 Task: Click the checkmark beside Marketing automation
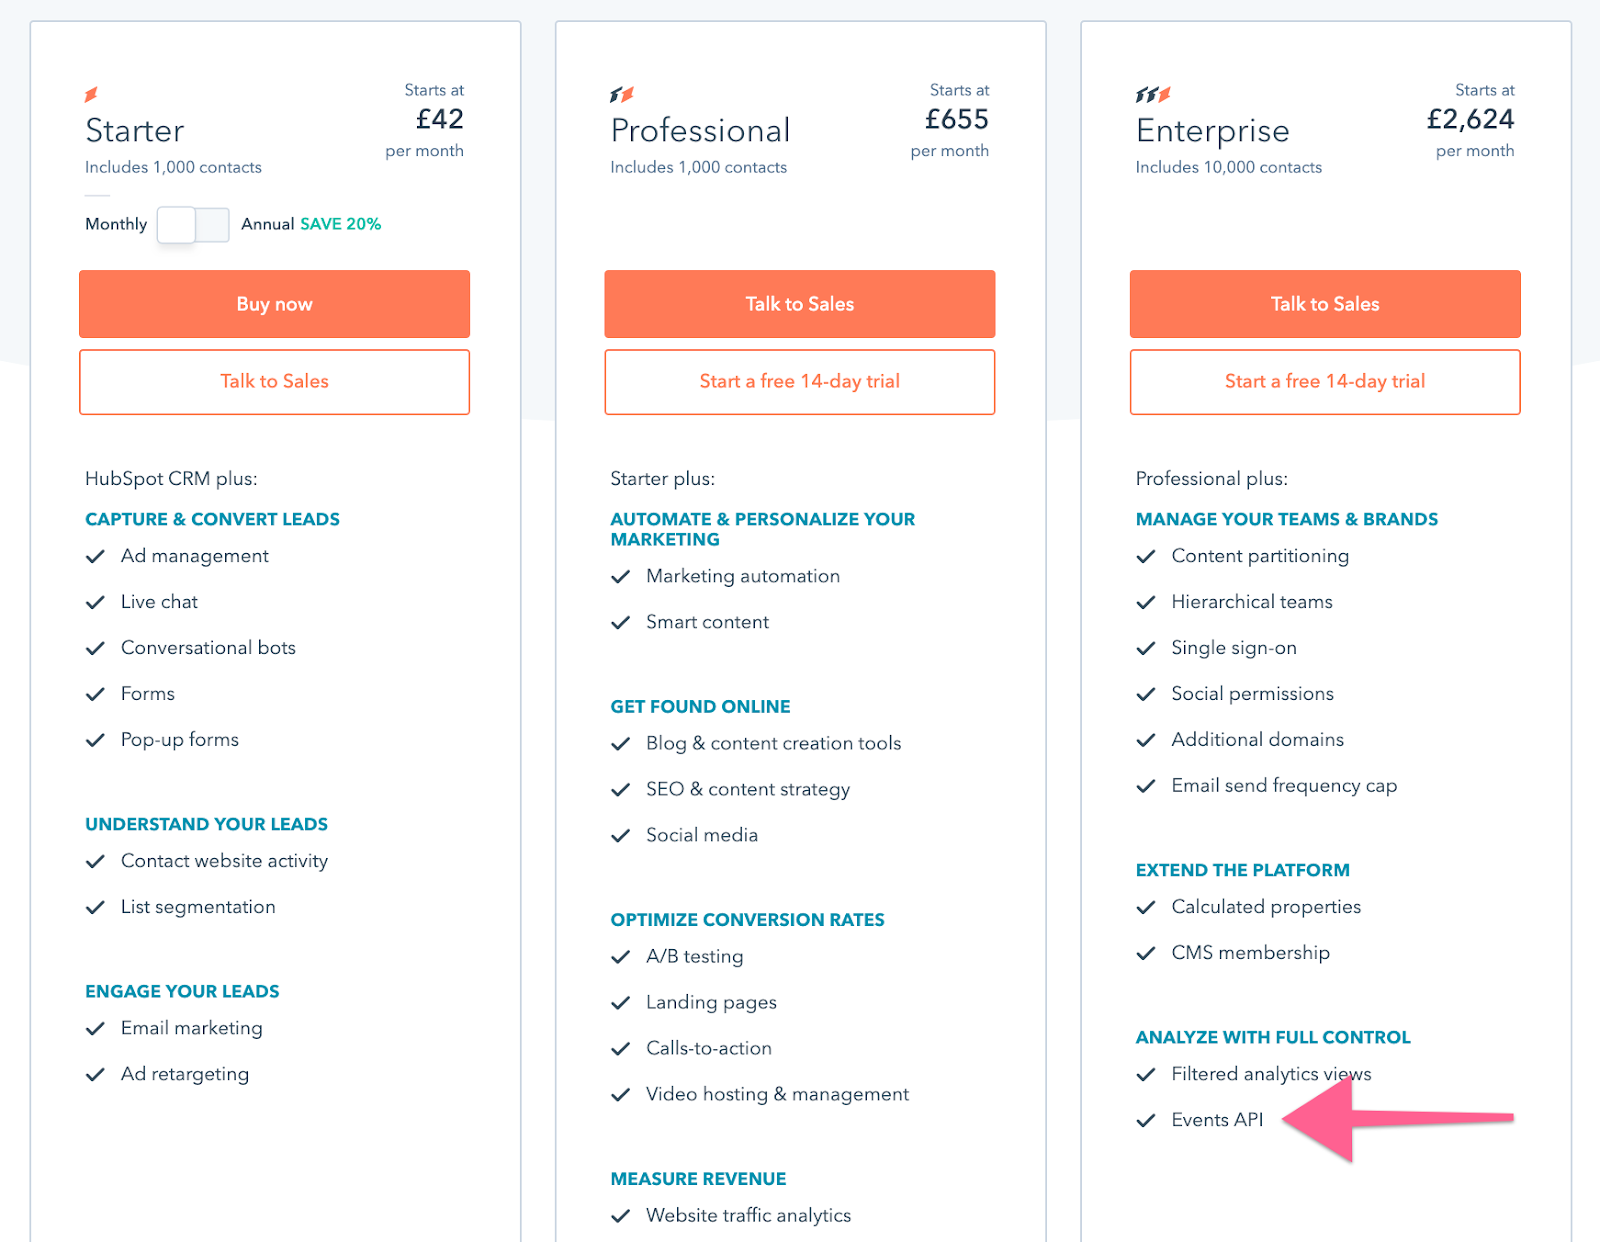pyautogui.click(x=620, y=576)
